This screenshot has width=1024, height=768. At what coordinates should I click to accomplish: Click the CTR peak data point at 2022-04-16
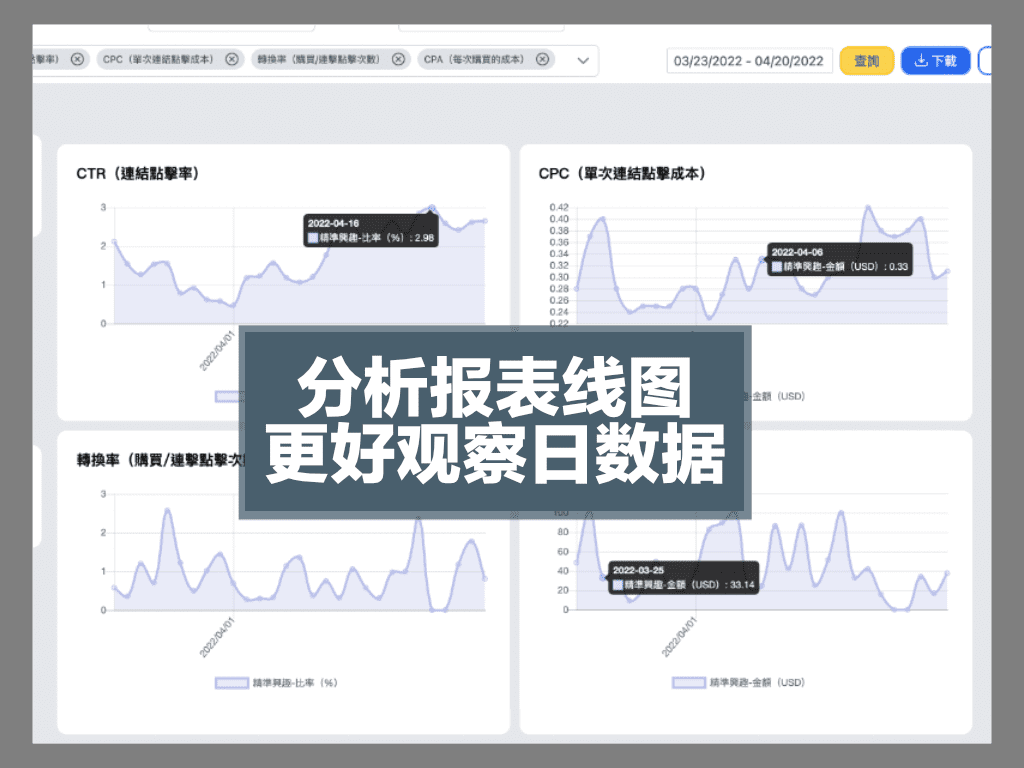tap(432, 208)
